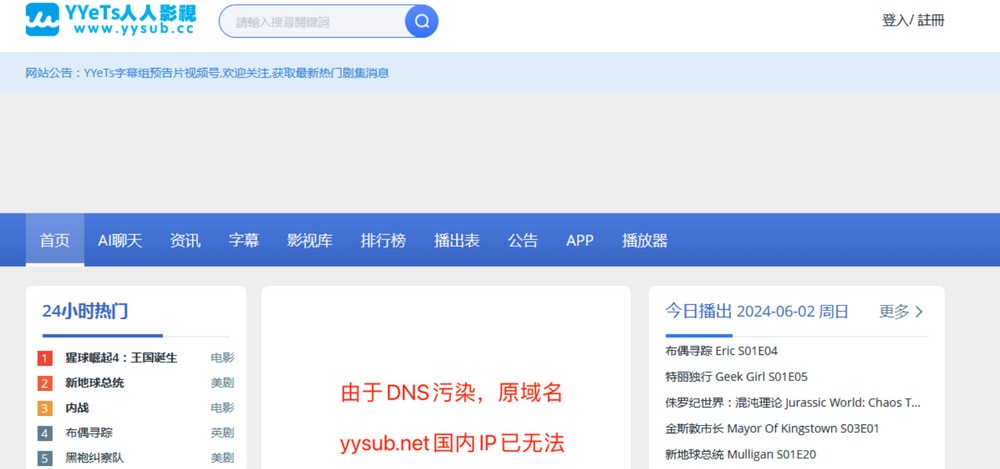Open the 排行榜 rankings page
Viewport: 1000px width, 469px height.
click(x=383, y=240)
